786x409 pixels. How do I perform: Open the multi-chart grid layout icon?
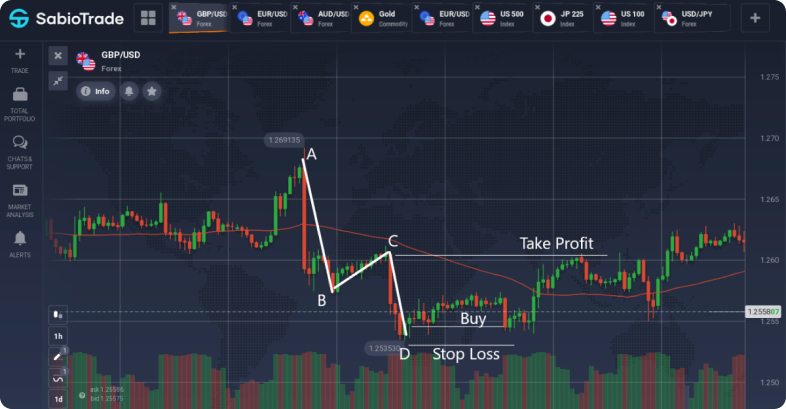[148, 18]
